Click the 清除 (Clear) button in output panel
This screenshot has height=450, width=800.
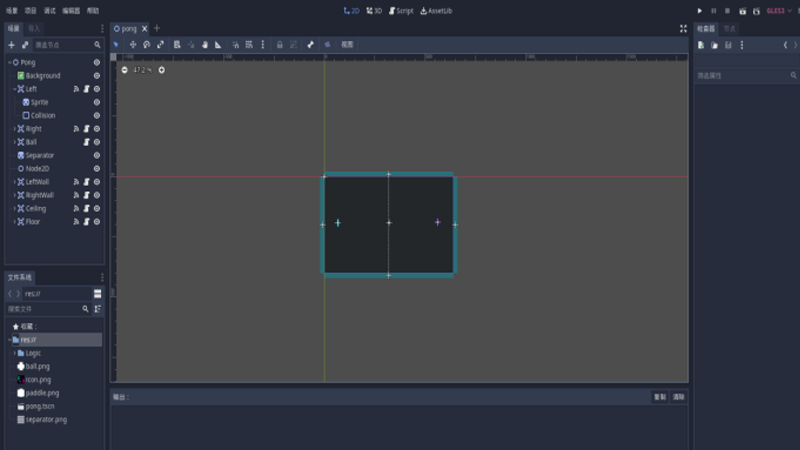[x=678, y=397]
